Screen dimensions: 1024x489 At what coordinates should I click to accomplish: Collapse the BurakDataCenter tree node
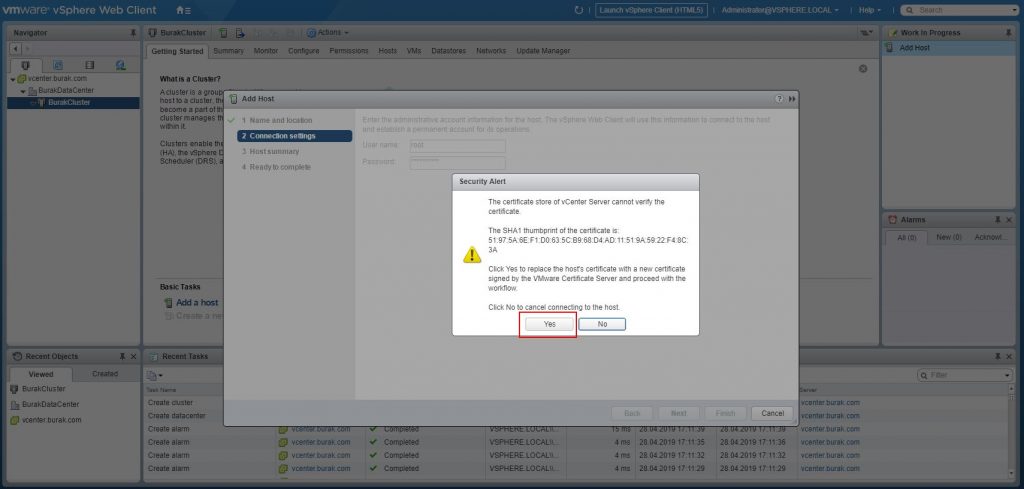click(23, 91)
